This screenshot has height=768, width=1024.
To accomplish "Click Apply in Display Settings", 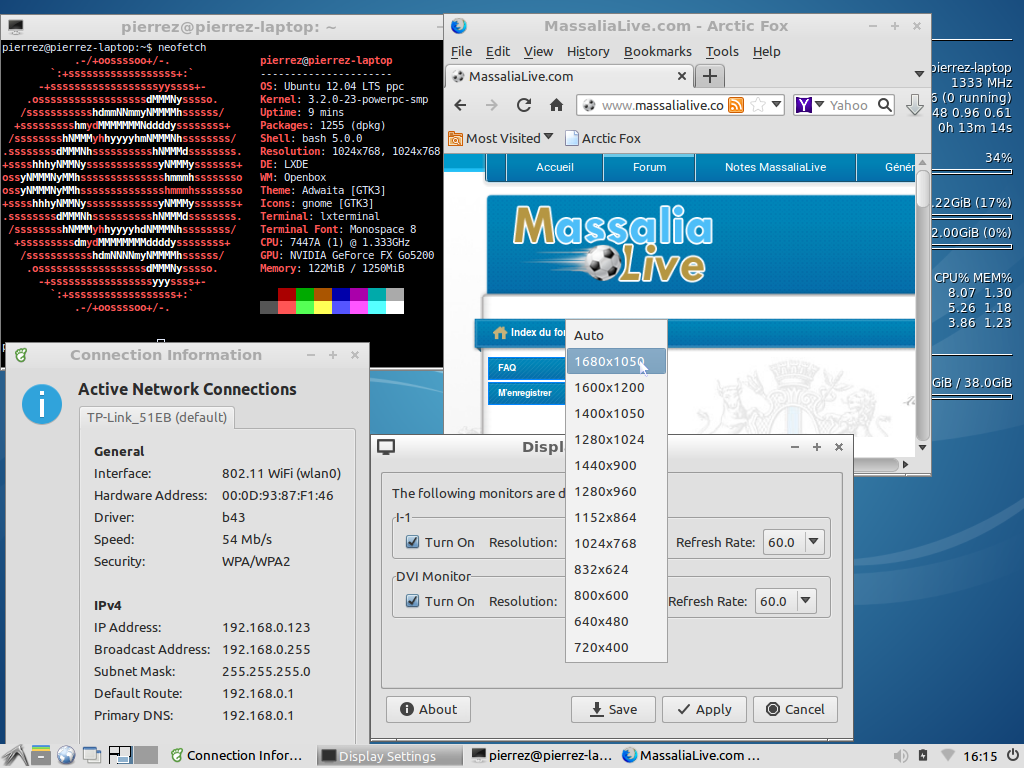I will coord(704,709).
